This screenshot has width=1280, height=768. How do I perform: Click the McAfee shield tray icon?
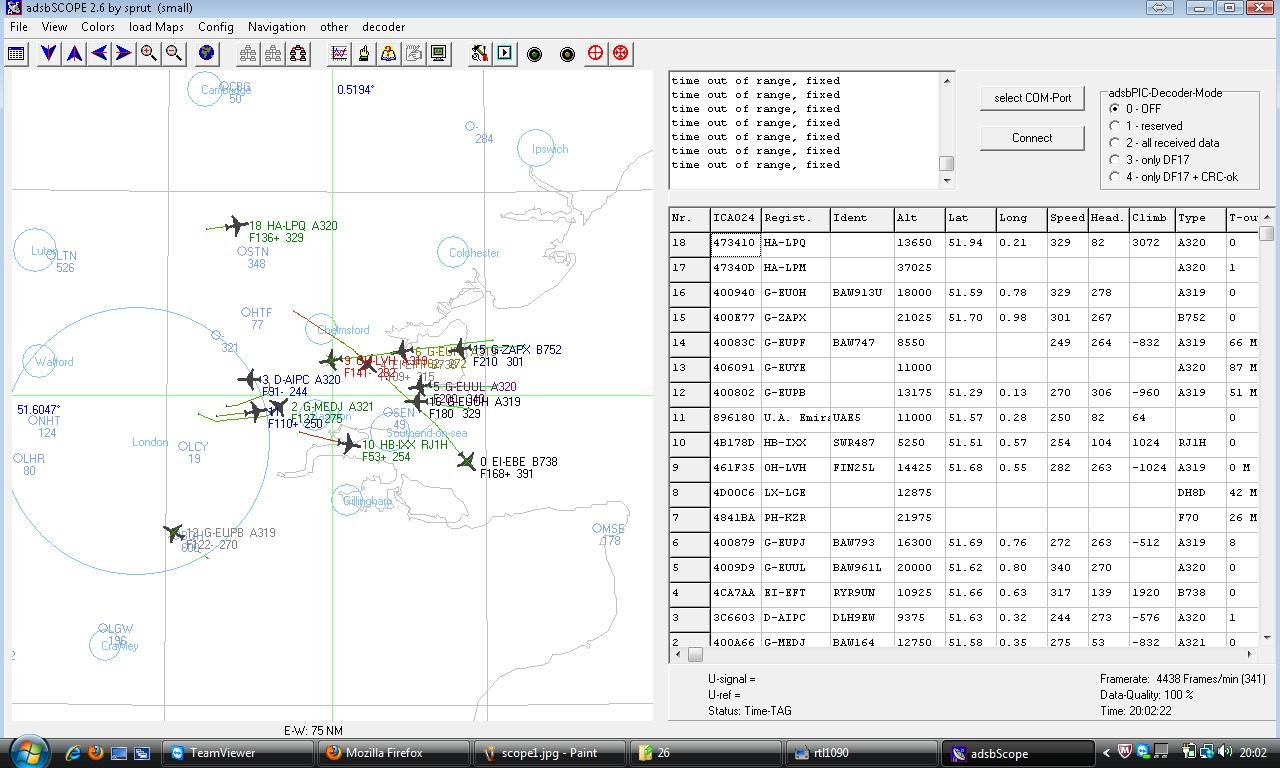click(x=1125, y=753)
